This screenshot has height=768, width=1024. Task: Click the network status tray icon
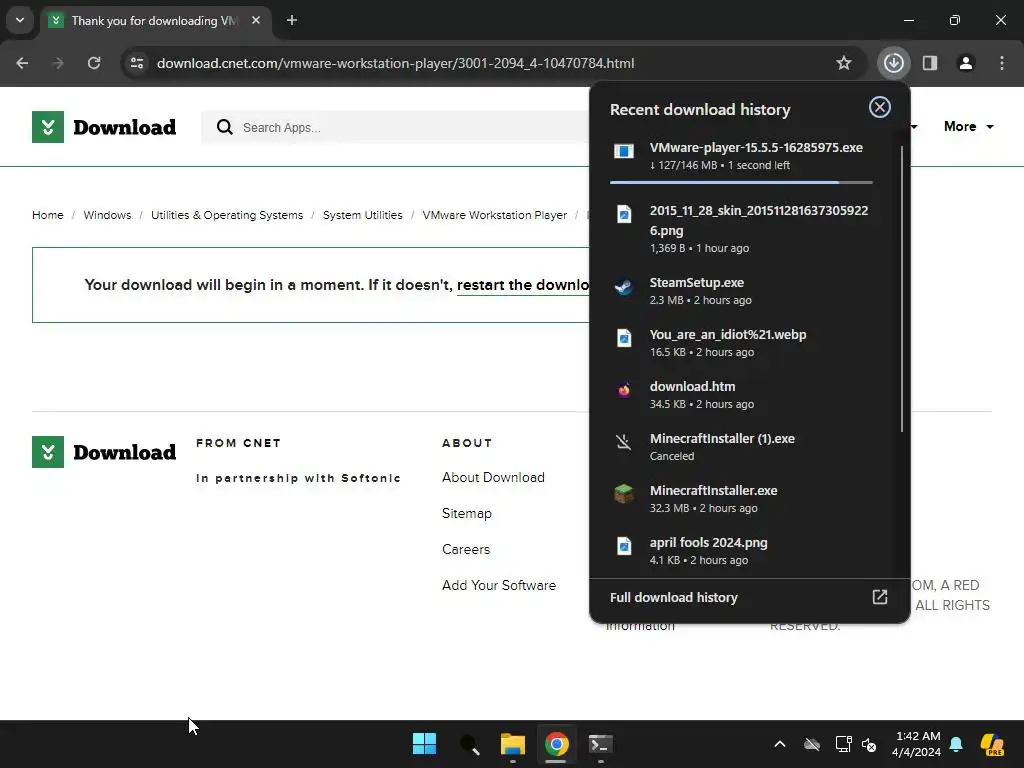click(843, 744)
